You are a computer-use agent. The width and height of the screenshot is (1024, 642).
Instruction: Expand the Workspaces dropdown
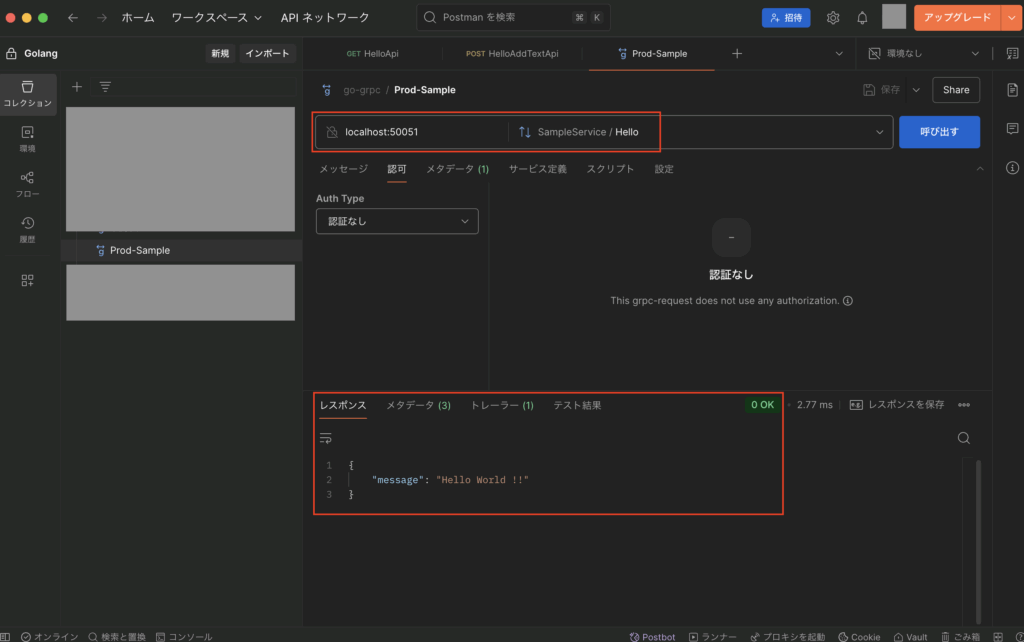tap(216, 18)
